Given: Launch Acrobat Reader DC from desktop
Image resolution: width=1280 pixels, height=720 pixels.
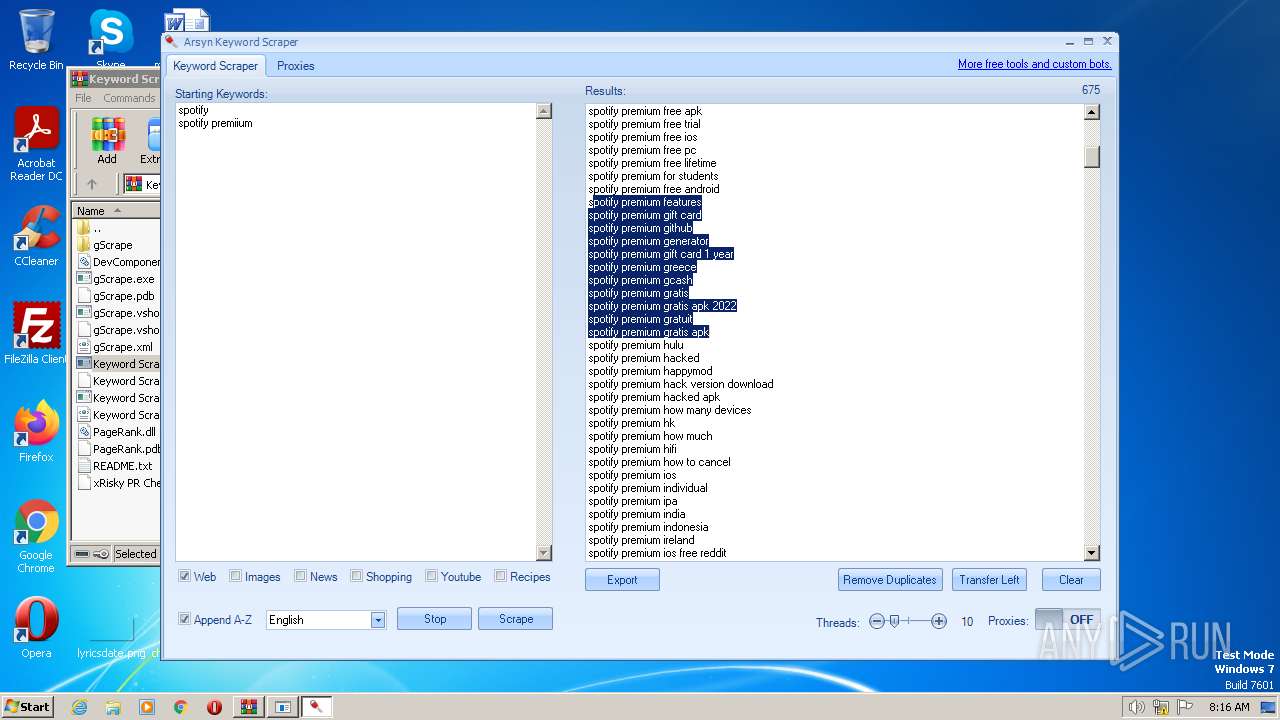Looking at the screenshot, I should (x=36, y=145).
